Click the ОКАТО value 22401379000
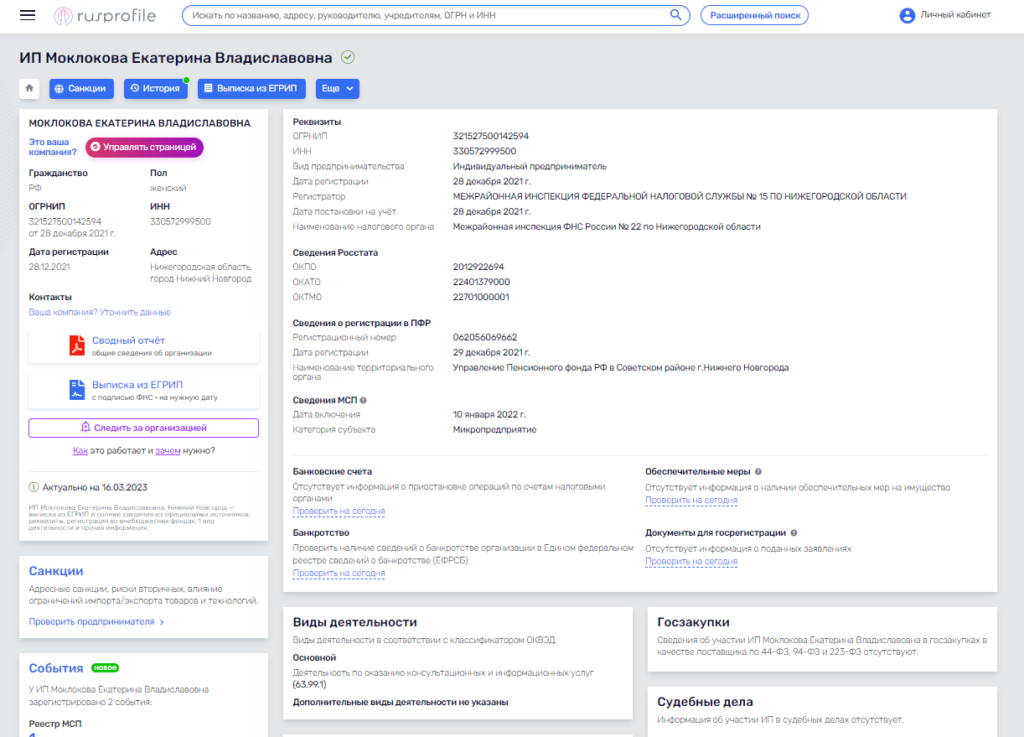This screenshot has height=737, width=1024. point(481,281)
